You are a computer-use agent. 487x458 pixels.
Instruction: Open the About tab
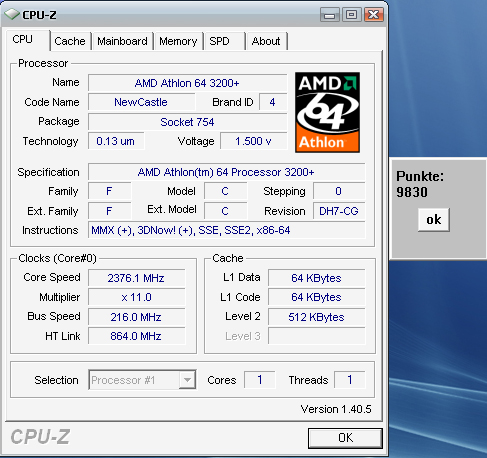267,41
